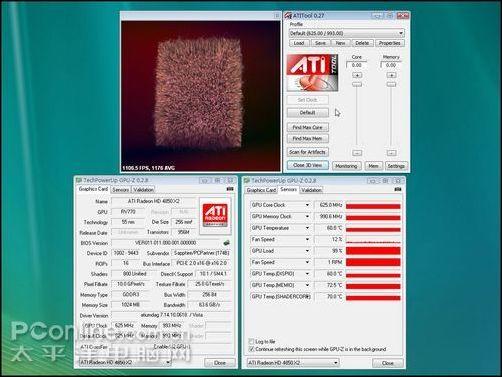Enable the Log to file checkbox
Image resolution: width=502 pixels, height=377 pixels.
tap(251, 341)
